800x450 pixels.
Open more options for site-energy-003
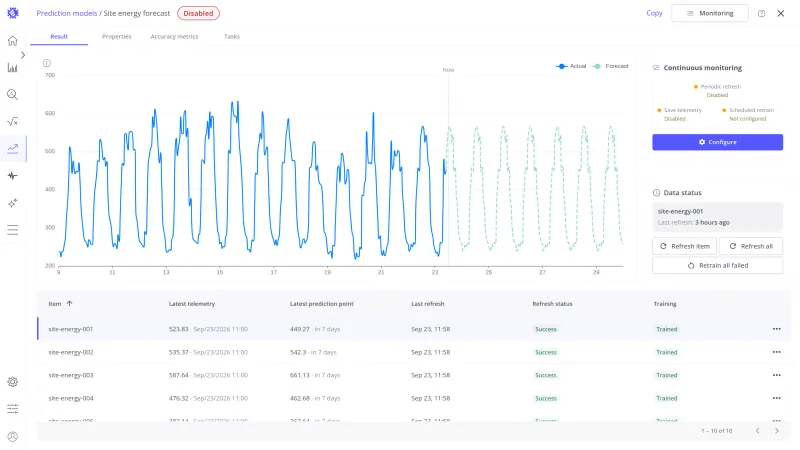coord(777,375)
